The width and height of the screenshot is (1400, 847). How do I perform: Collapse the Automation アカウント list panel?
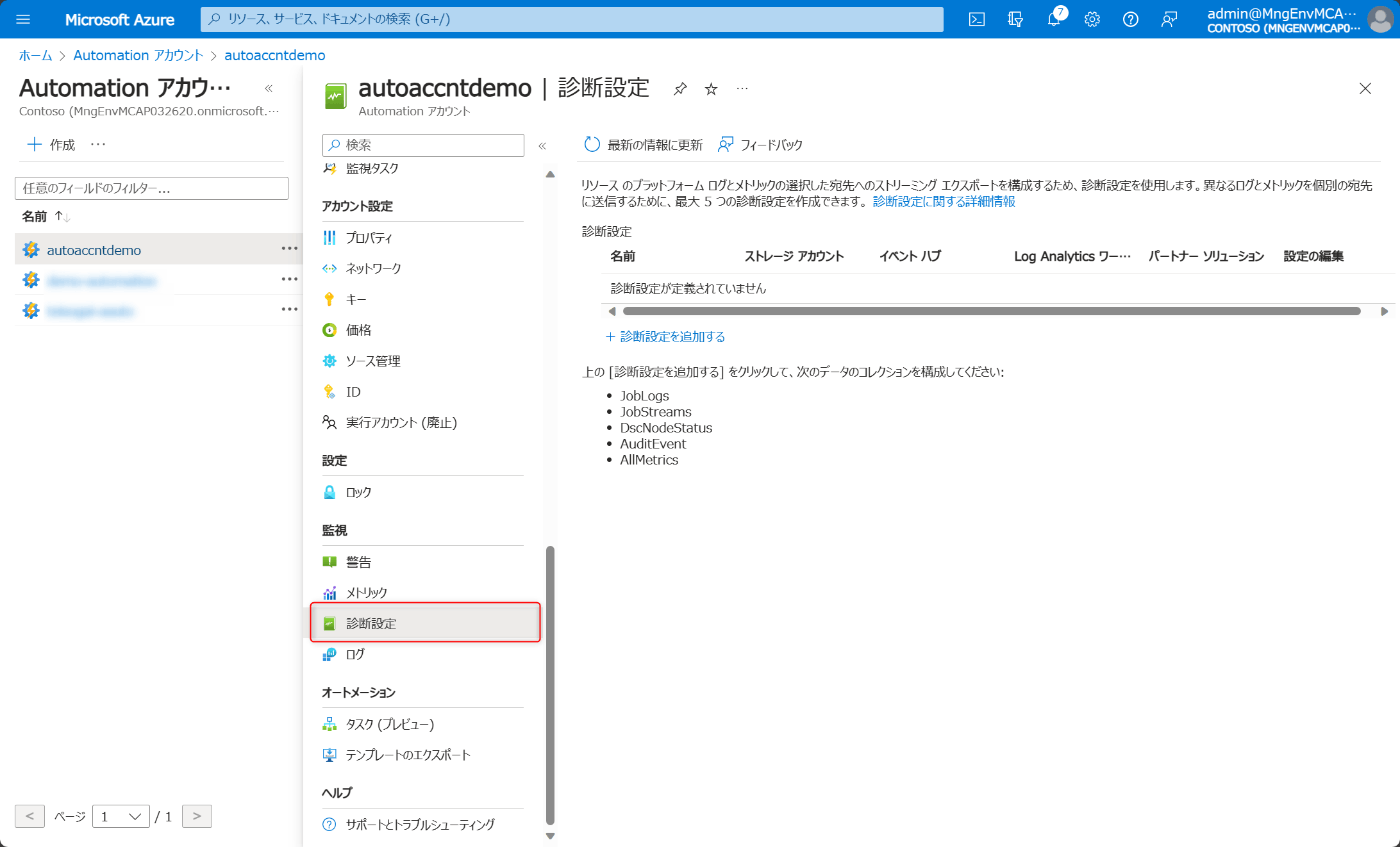pyautogui.click(x=268, y=89)
